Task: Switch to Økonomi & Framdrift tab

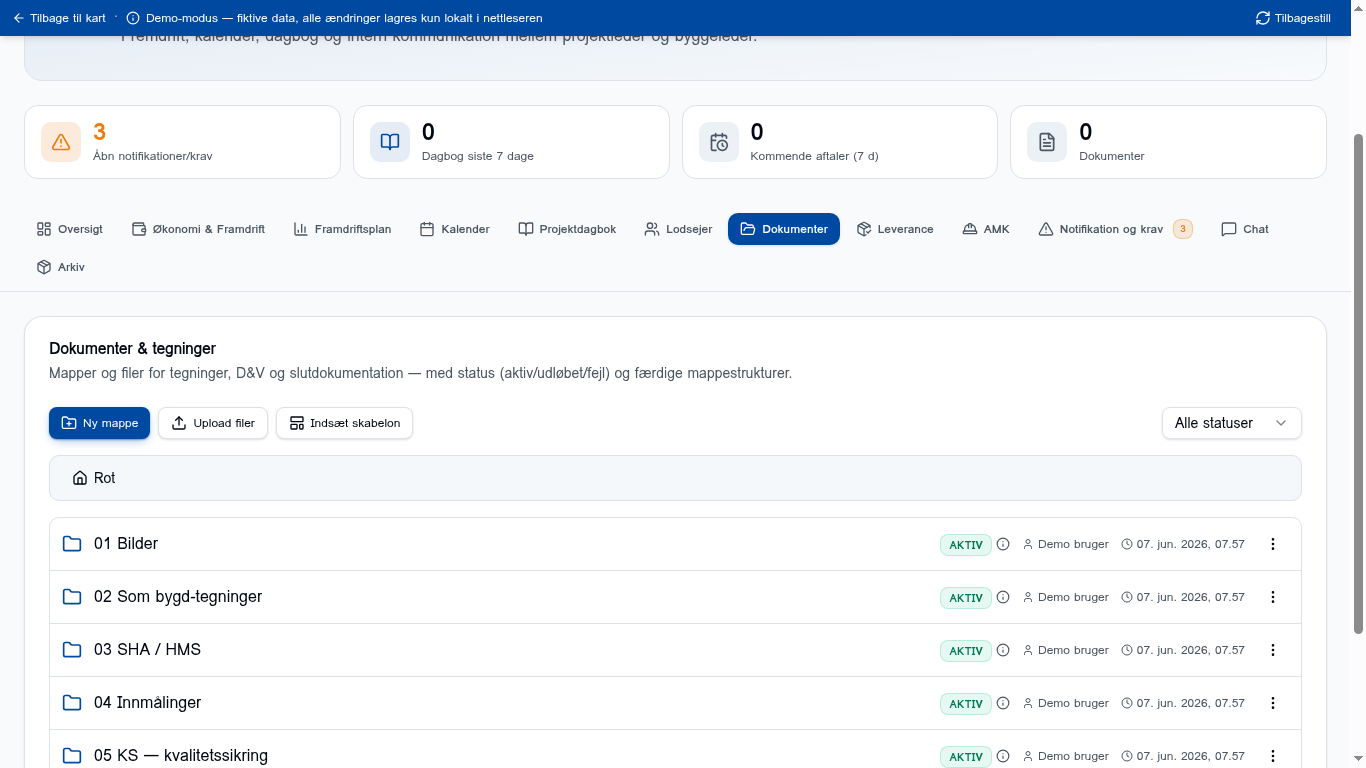Action: [x=198, y=229]
